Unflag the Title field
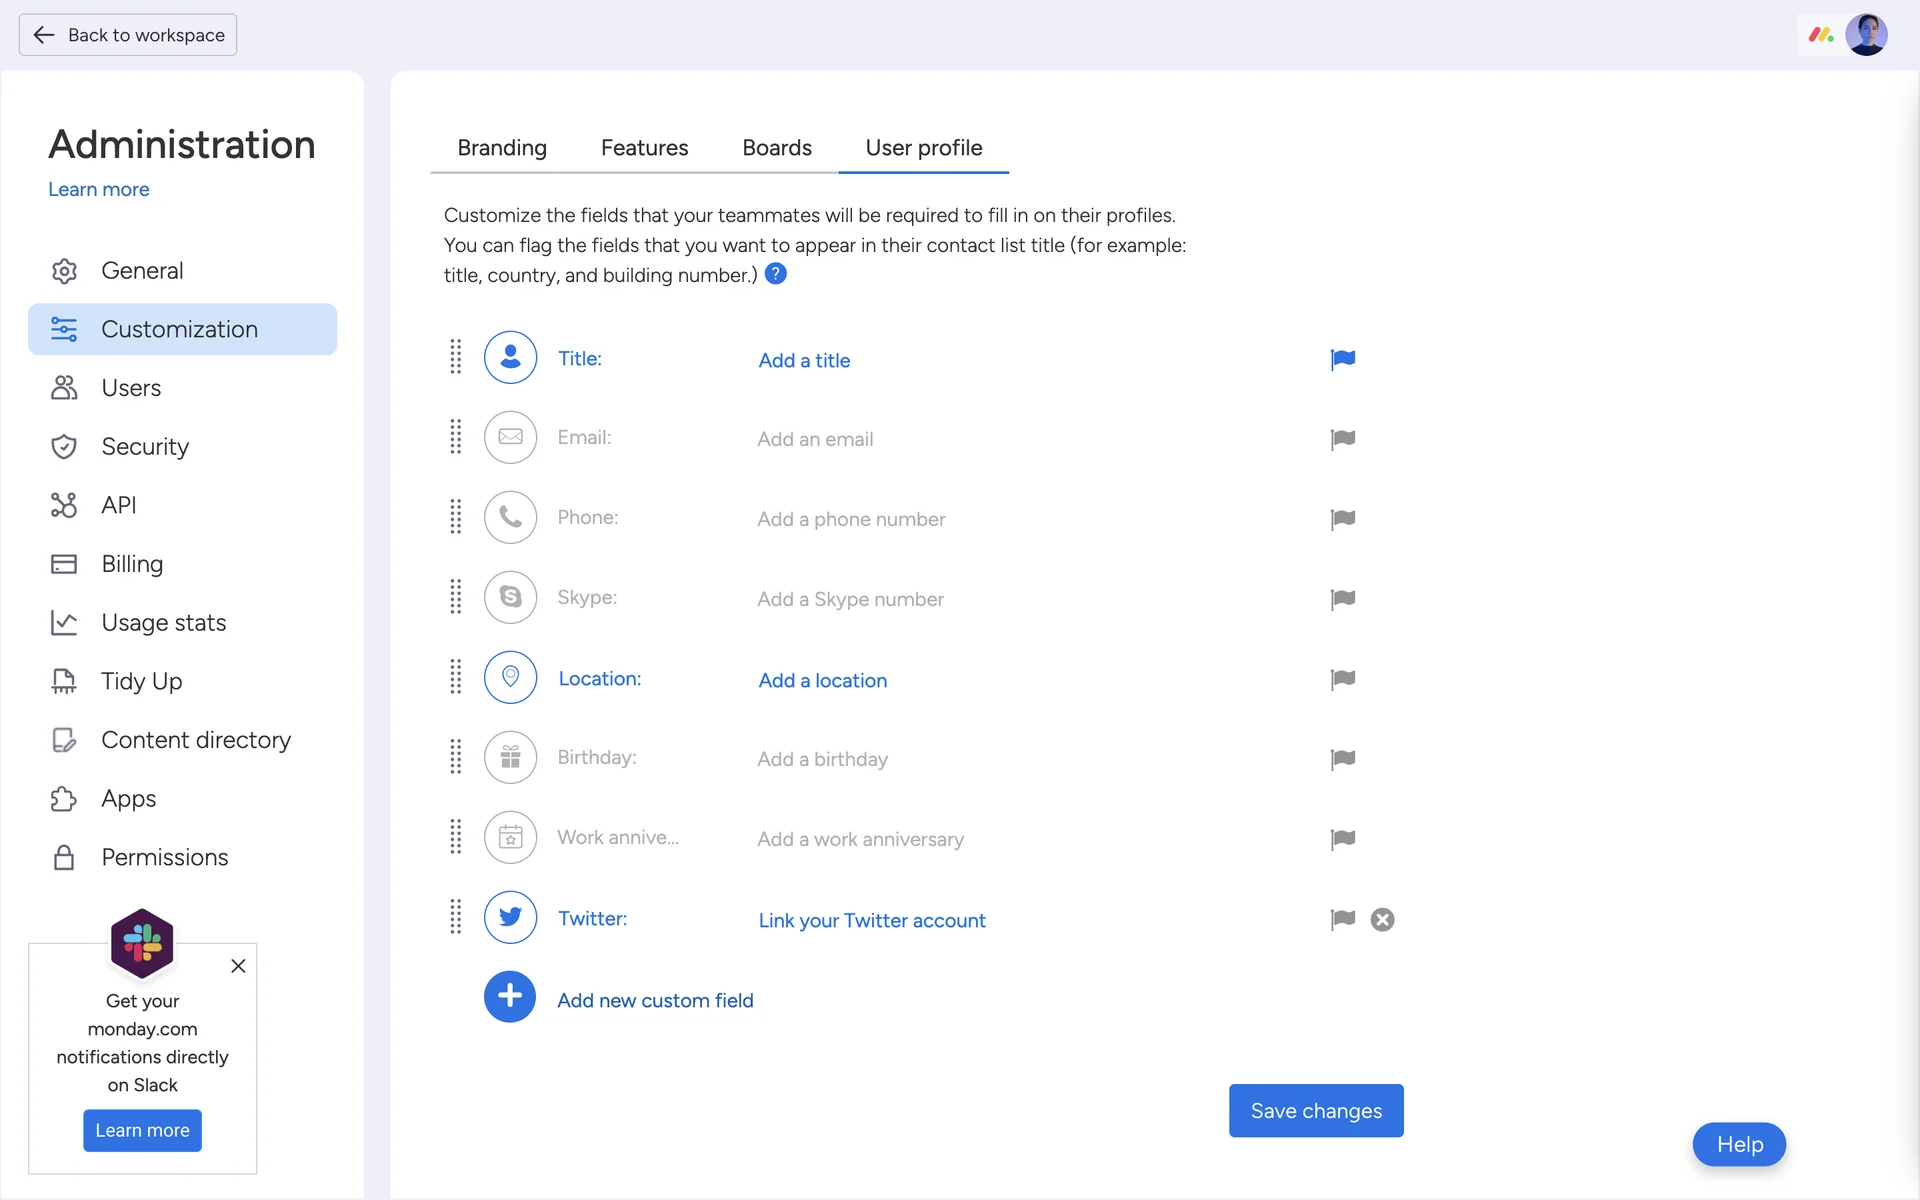 pyautogui.click(x=1342, y=359)
